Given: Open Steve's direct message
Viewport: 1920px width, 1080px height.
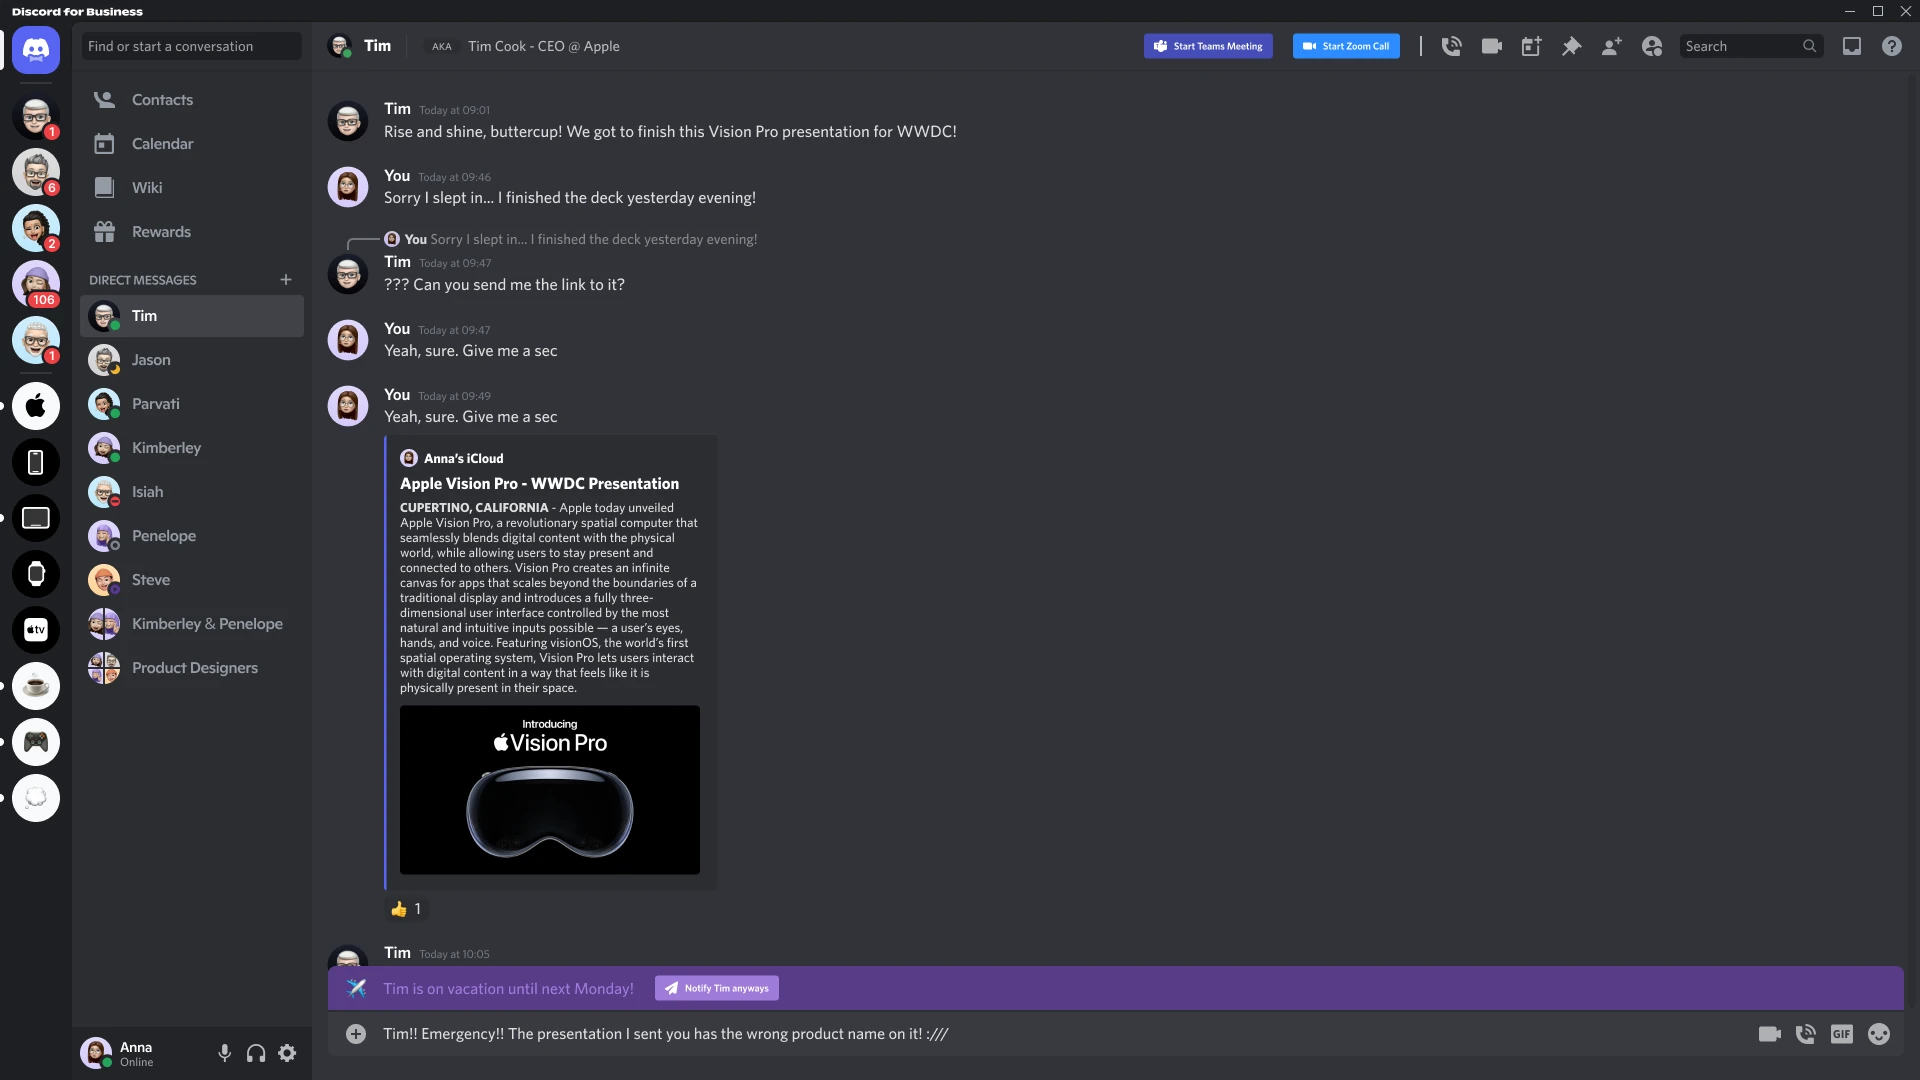Looking at the screenshot, I should [x=192, y=580].
